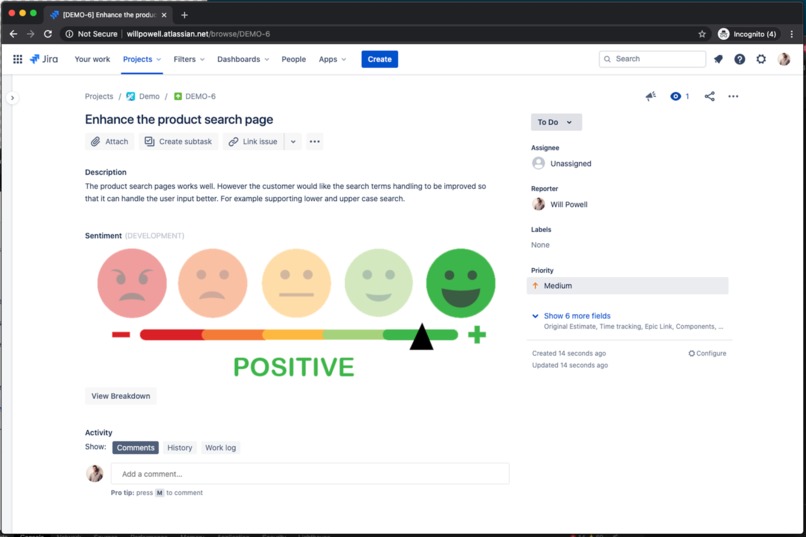The image size is (806, 537).
Task: Click the bright green happy sentiment face
Action: [x=461, y=283]
